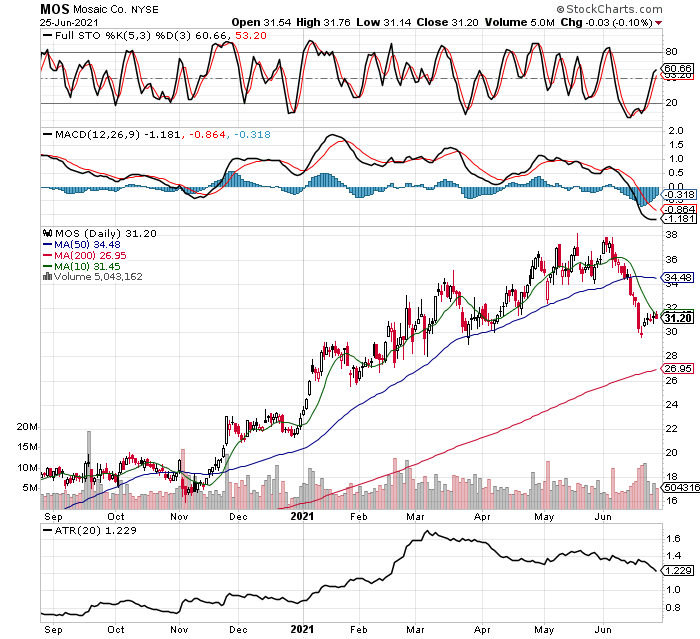Click the 22 label on the price axis
This screenshot has height=639, width=700.
(x=671, y=429)
